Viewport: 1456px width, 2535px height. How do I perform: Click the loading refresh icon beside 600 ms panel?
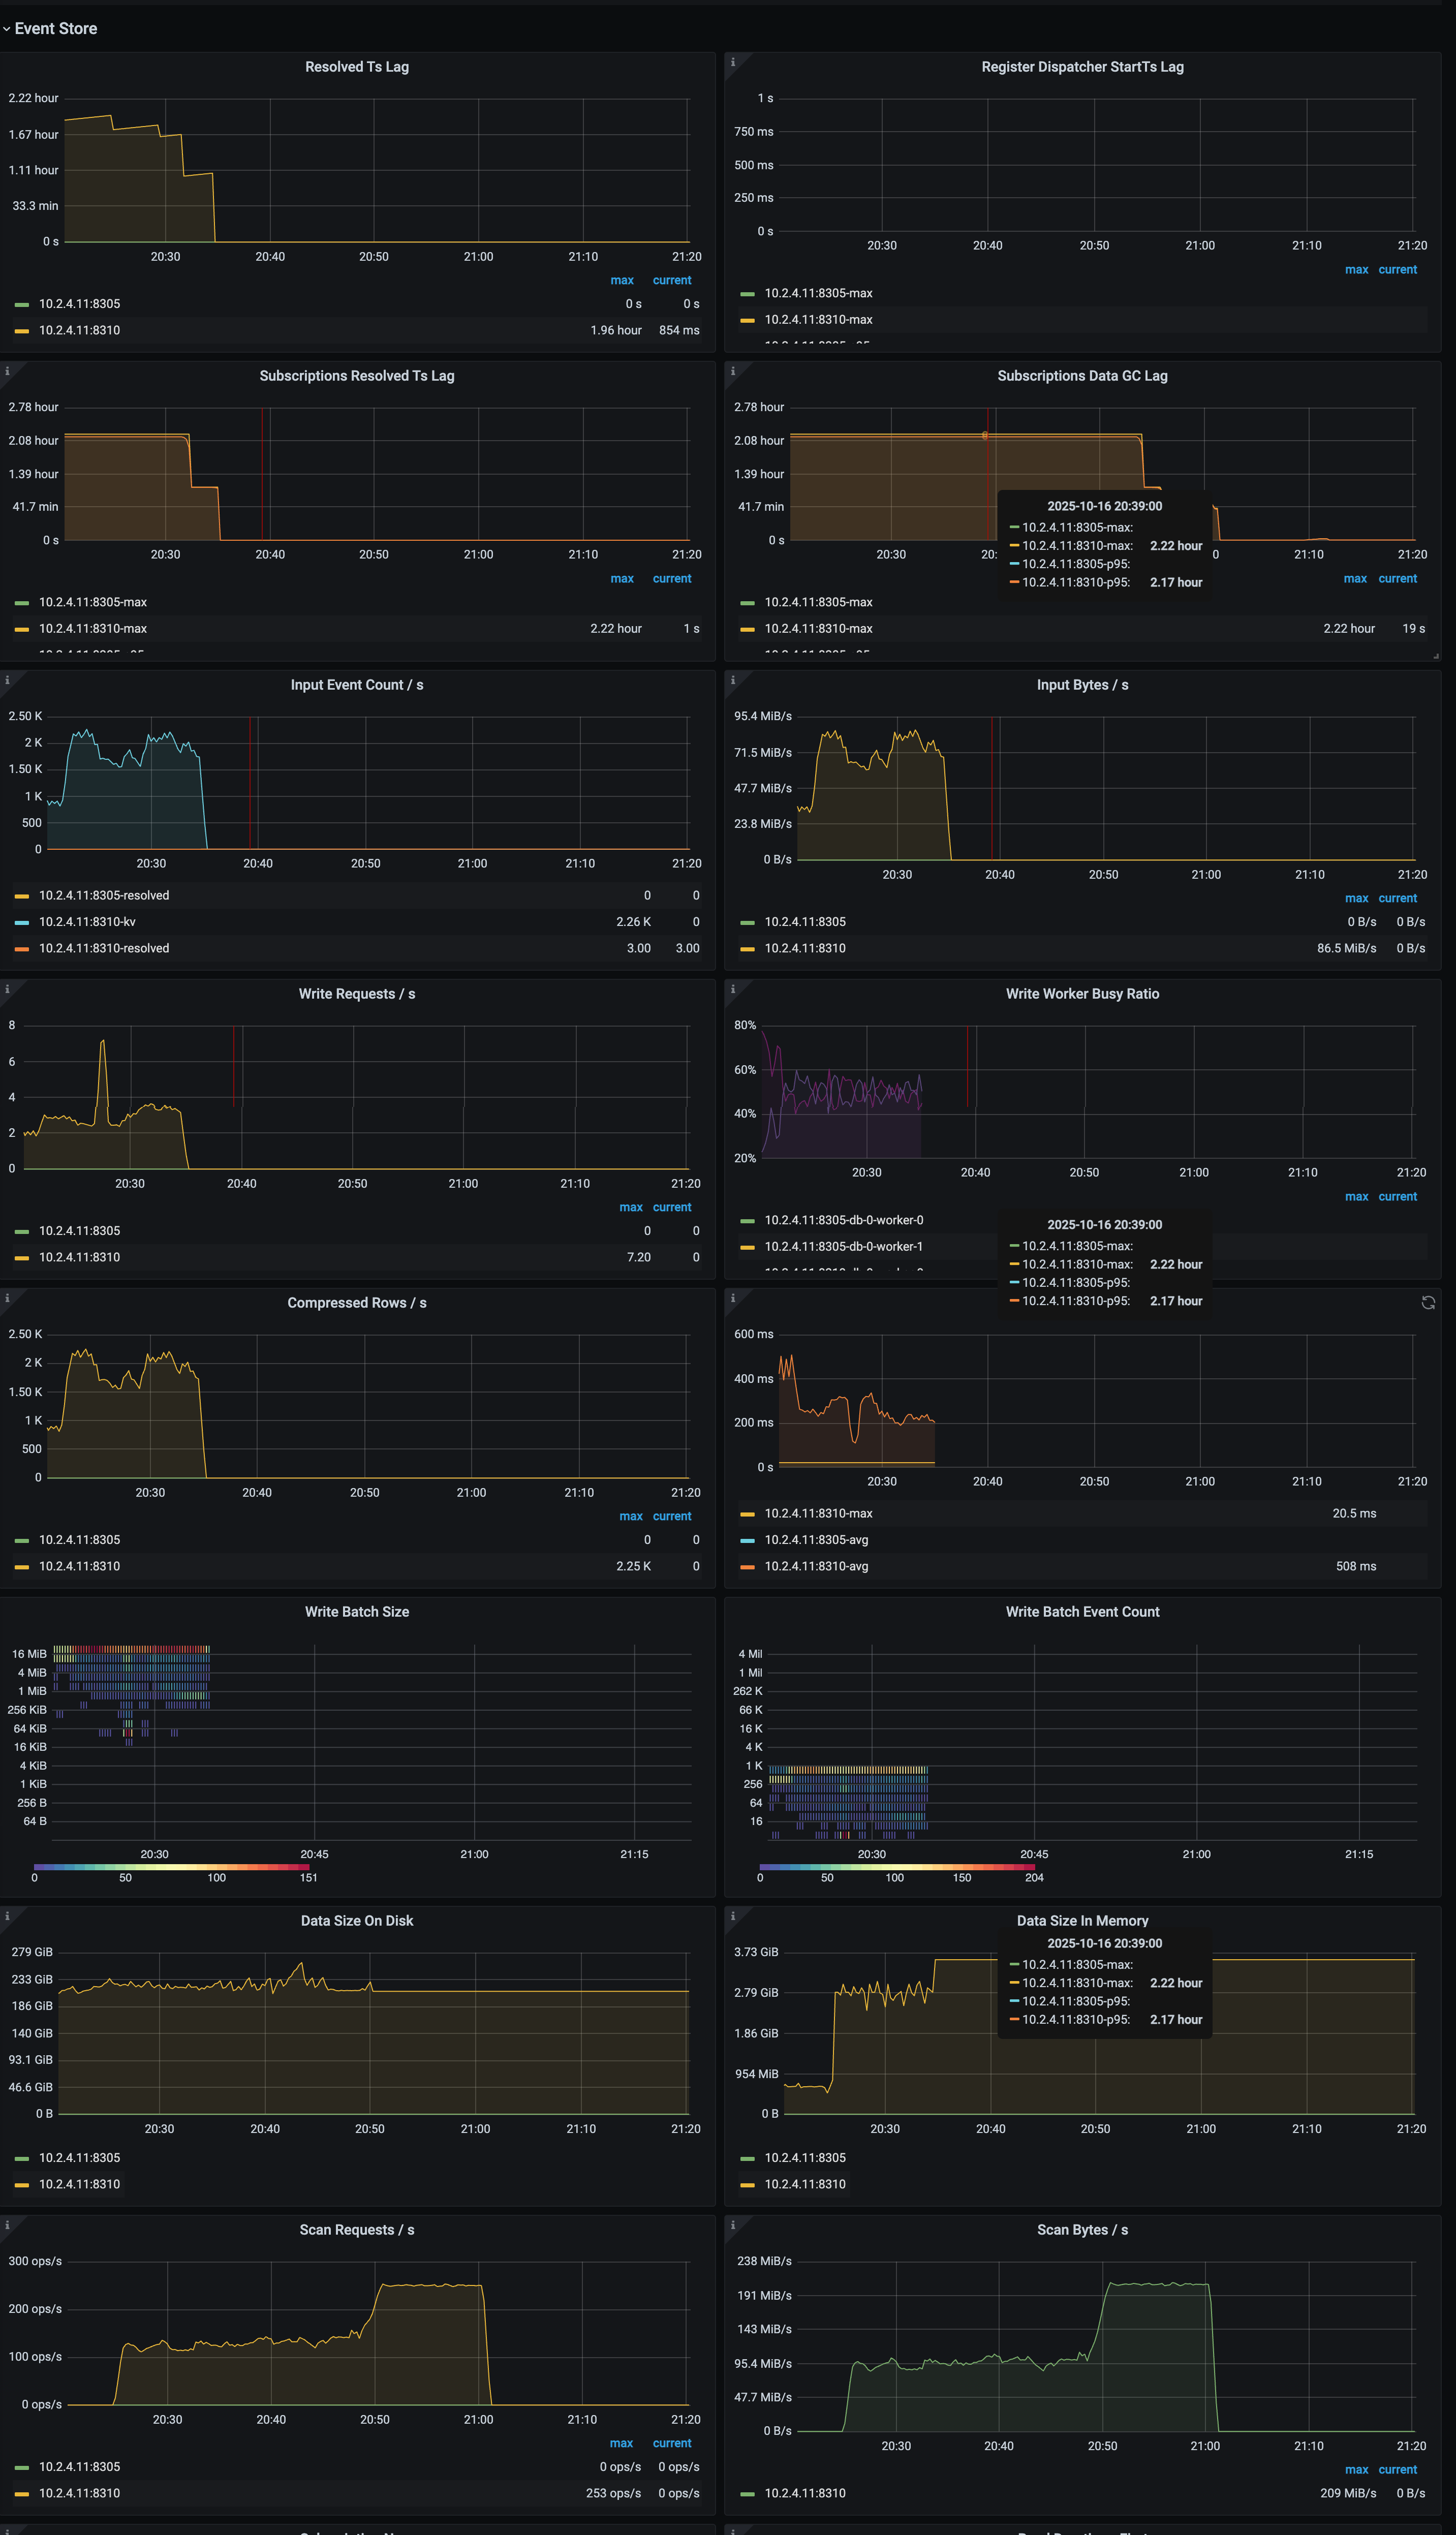click(1428, 1302)
